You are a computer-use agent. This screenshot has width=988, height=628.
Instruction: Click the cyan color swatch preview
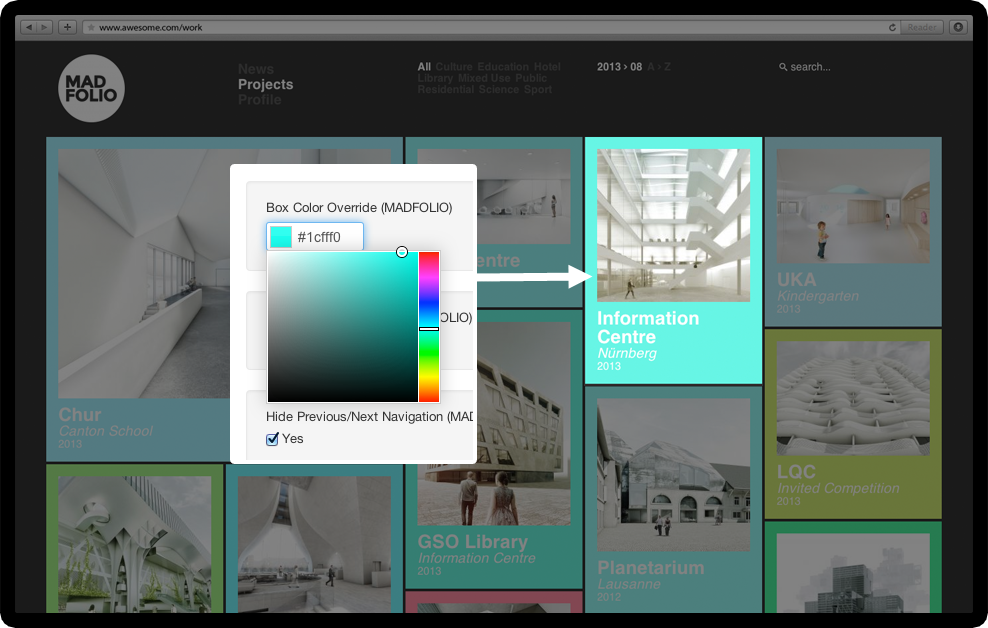pyautogui.click(x=281, y=237)
